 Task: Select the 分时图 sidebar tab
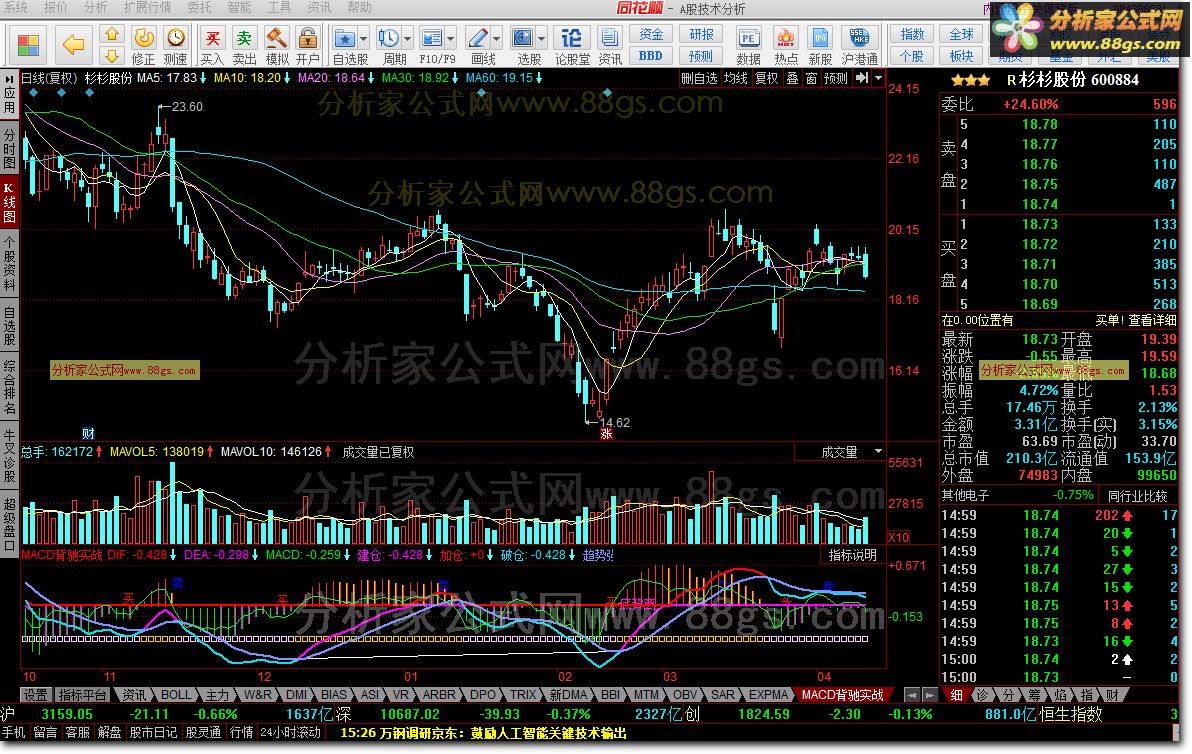click(x=9, y=148)
